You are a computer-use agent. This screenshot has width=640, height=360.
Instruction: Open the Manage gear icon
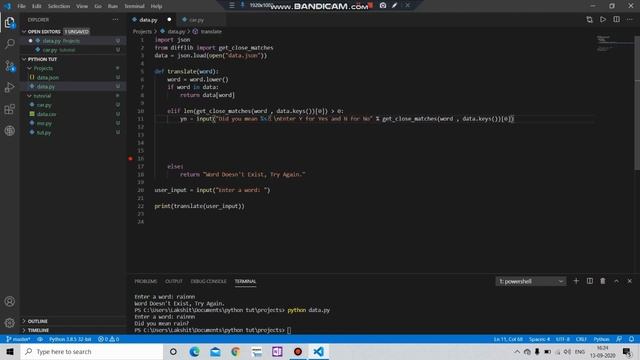(10, 323)
